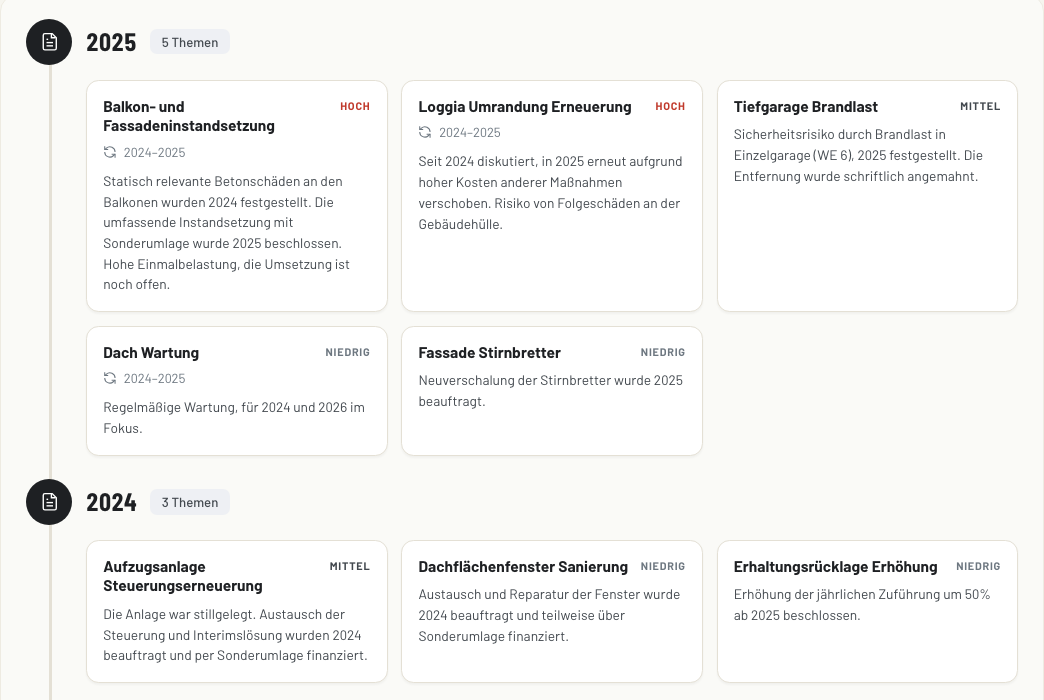This screenshot has height=700, width=1044.
Task: Click the 2024–2025 date on Dach Wartung card
Action: 154,378
